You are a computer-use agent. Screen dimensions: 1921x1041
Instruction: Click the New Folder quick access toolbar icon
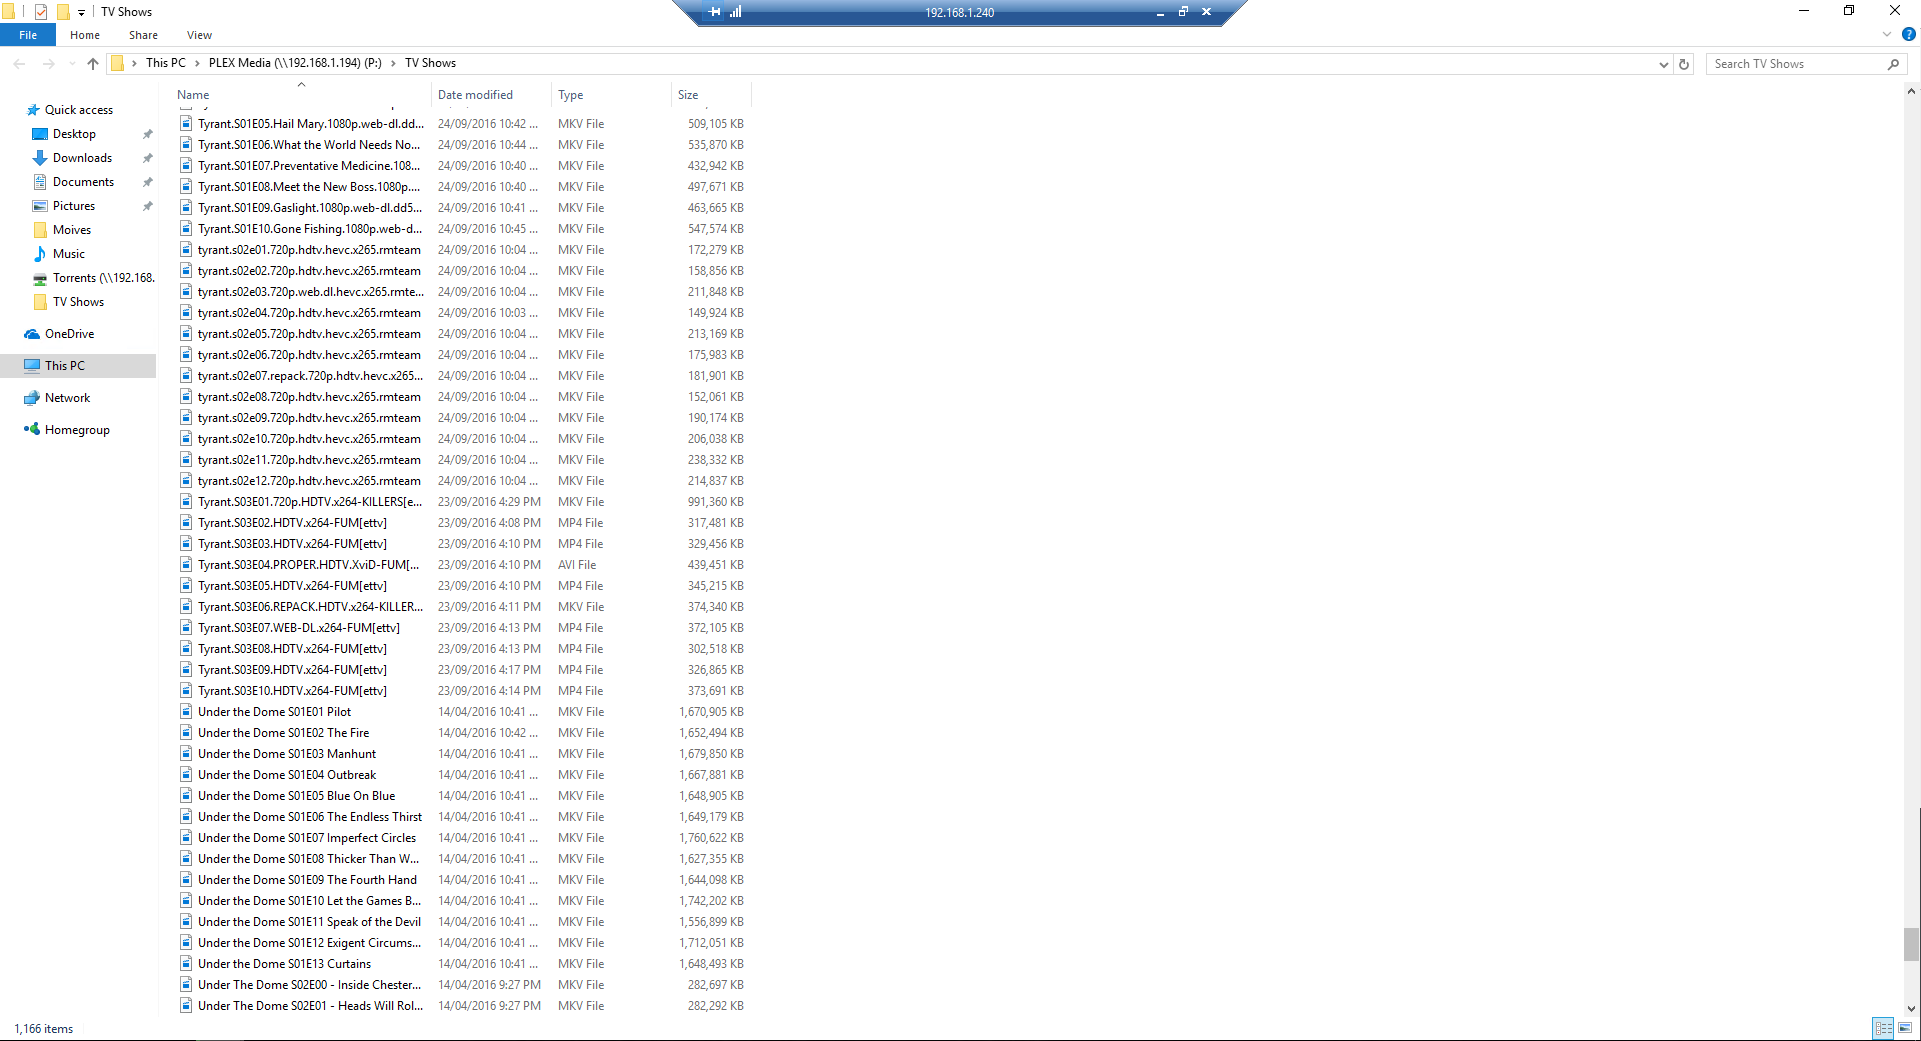click(x=62, y=12)
